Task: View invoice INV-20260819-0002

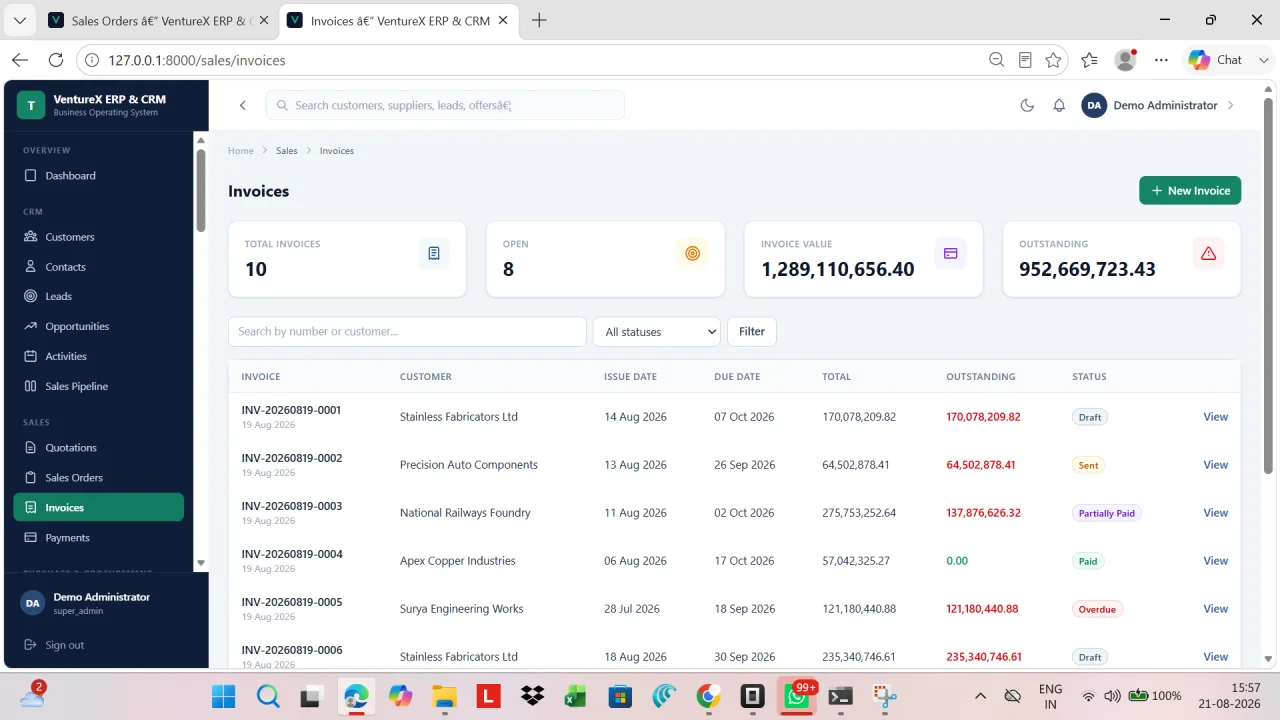Action: pos(1215,465)
